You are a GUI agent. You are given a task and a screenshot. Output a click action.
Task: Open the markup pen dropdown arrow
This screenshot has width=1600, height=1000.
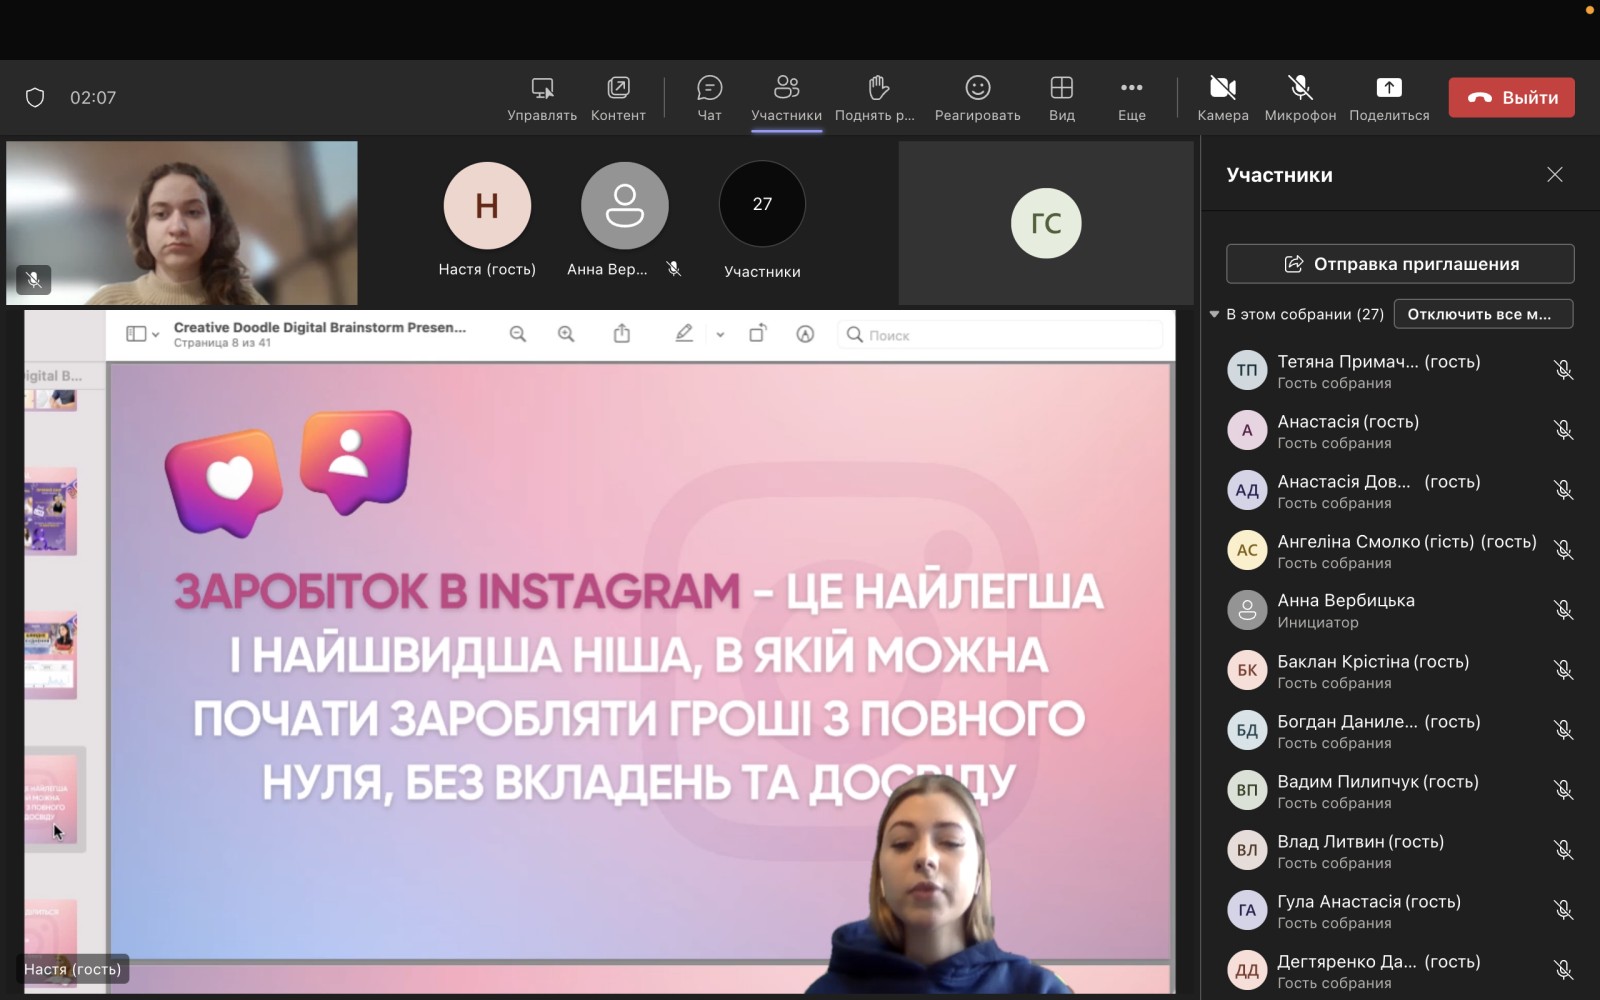click(x=720, y=335)
